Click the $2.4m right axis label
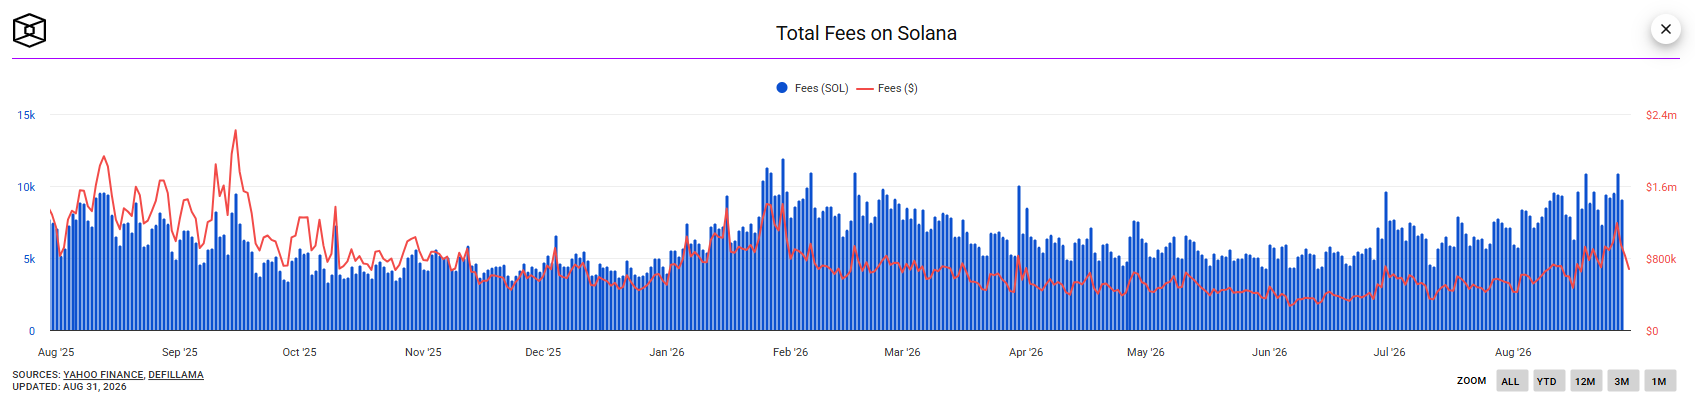The image size is (1695, 405). point(1661,115)
